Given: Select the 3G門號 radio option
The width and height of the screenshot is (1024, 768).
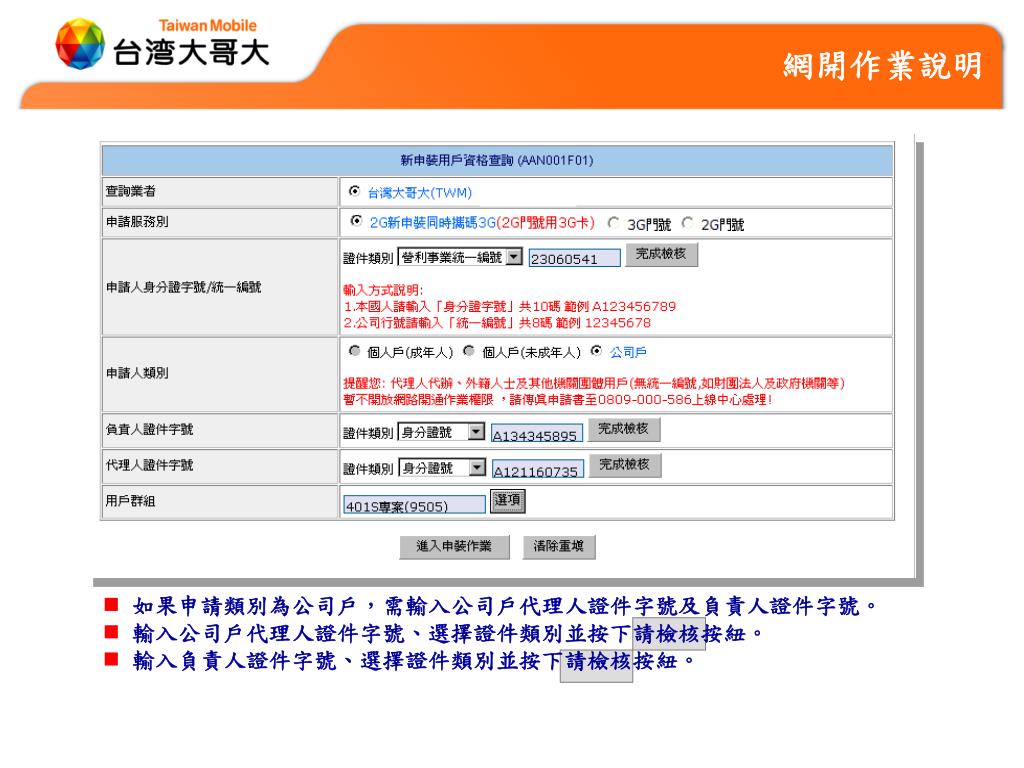Looking at the screenshot, I should [613, 223].
